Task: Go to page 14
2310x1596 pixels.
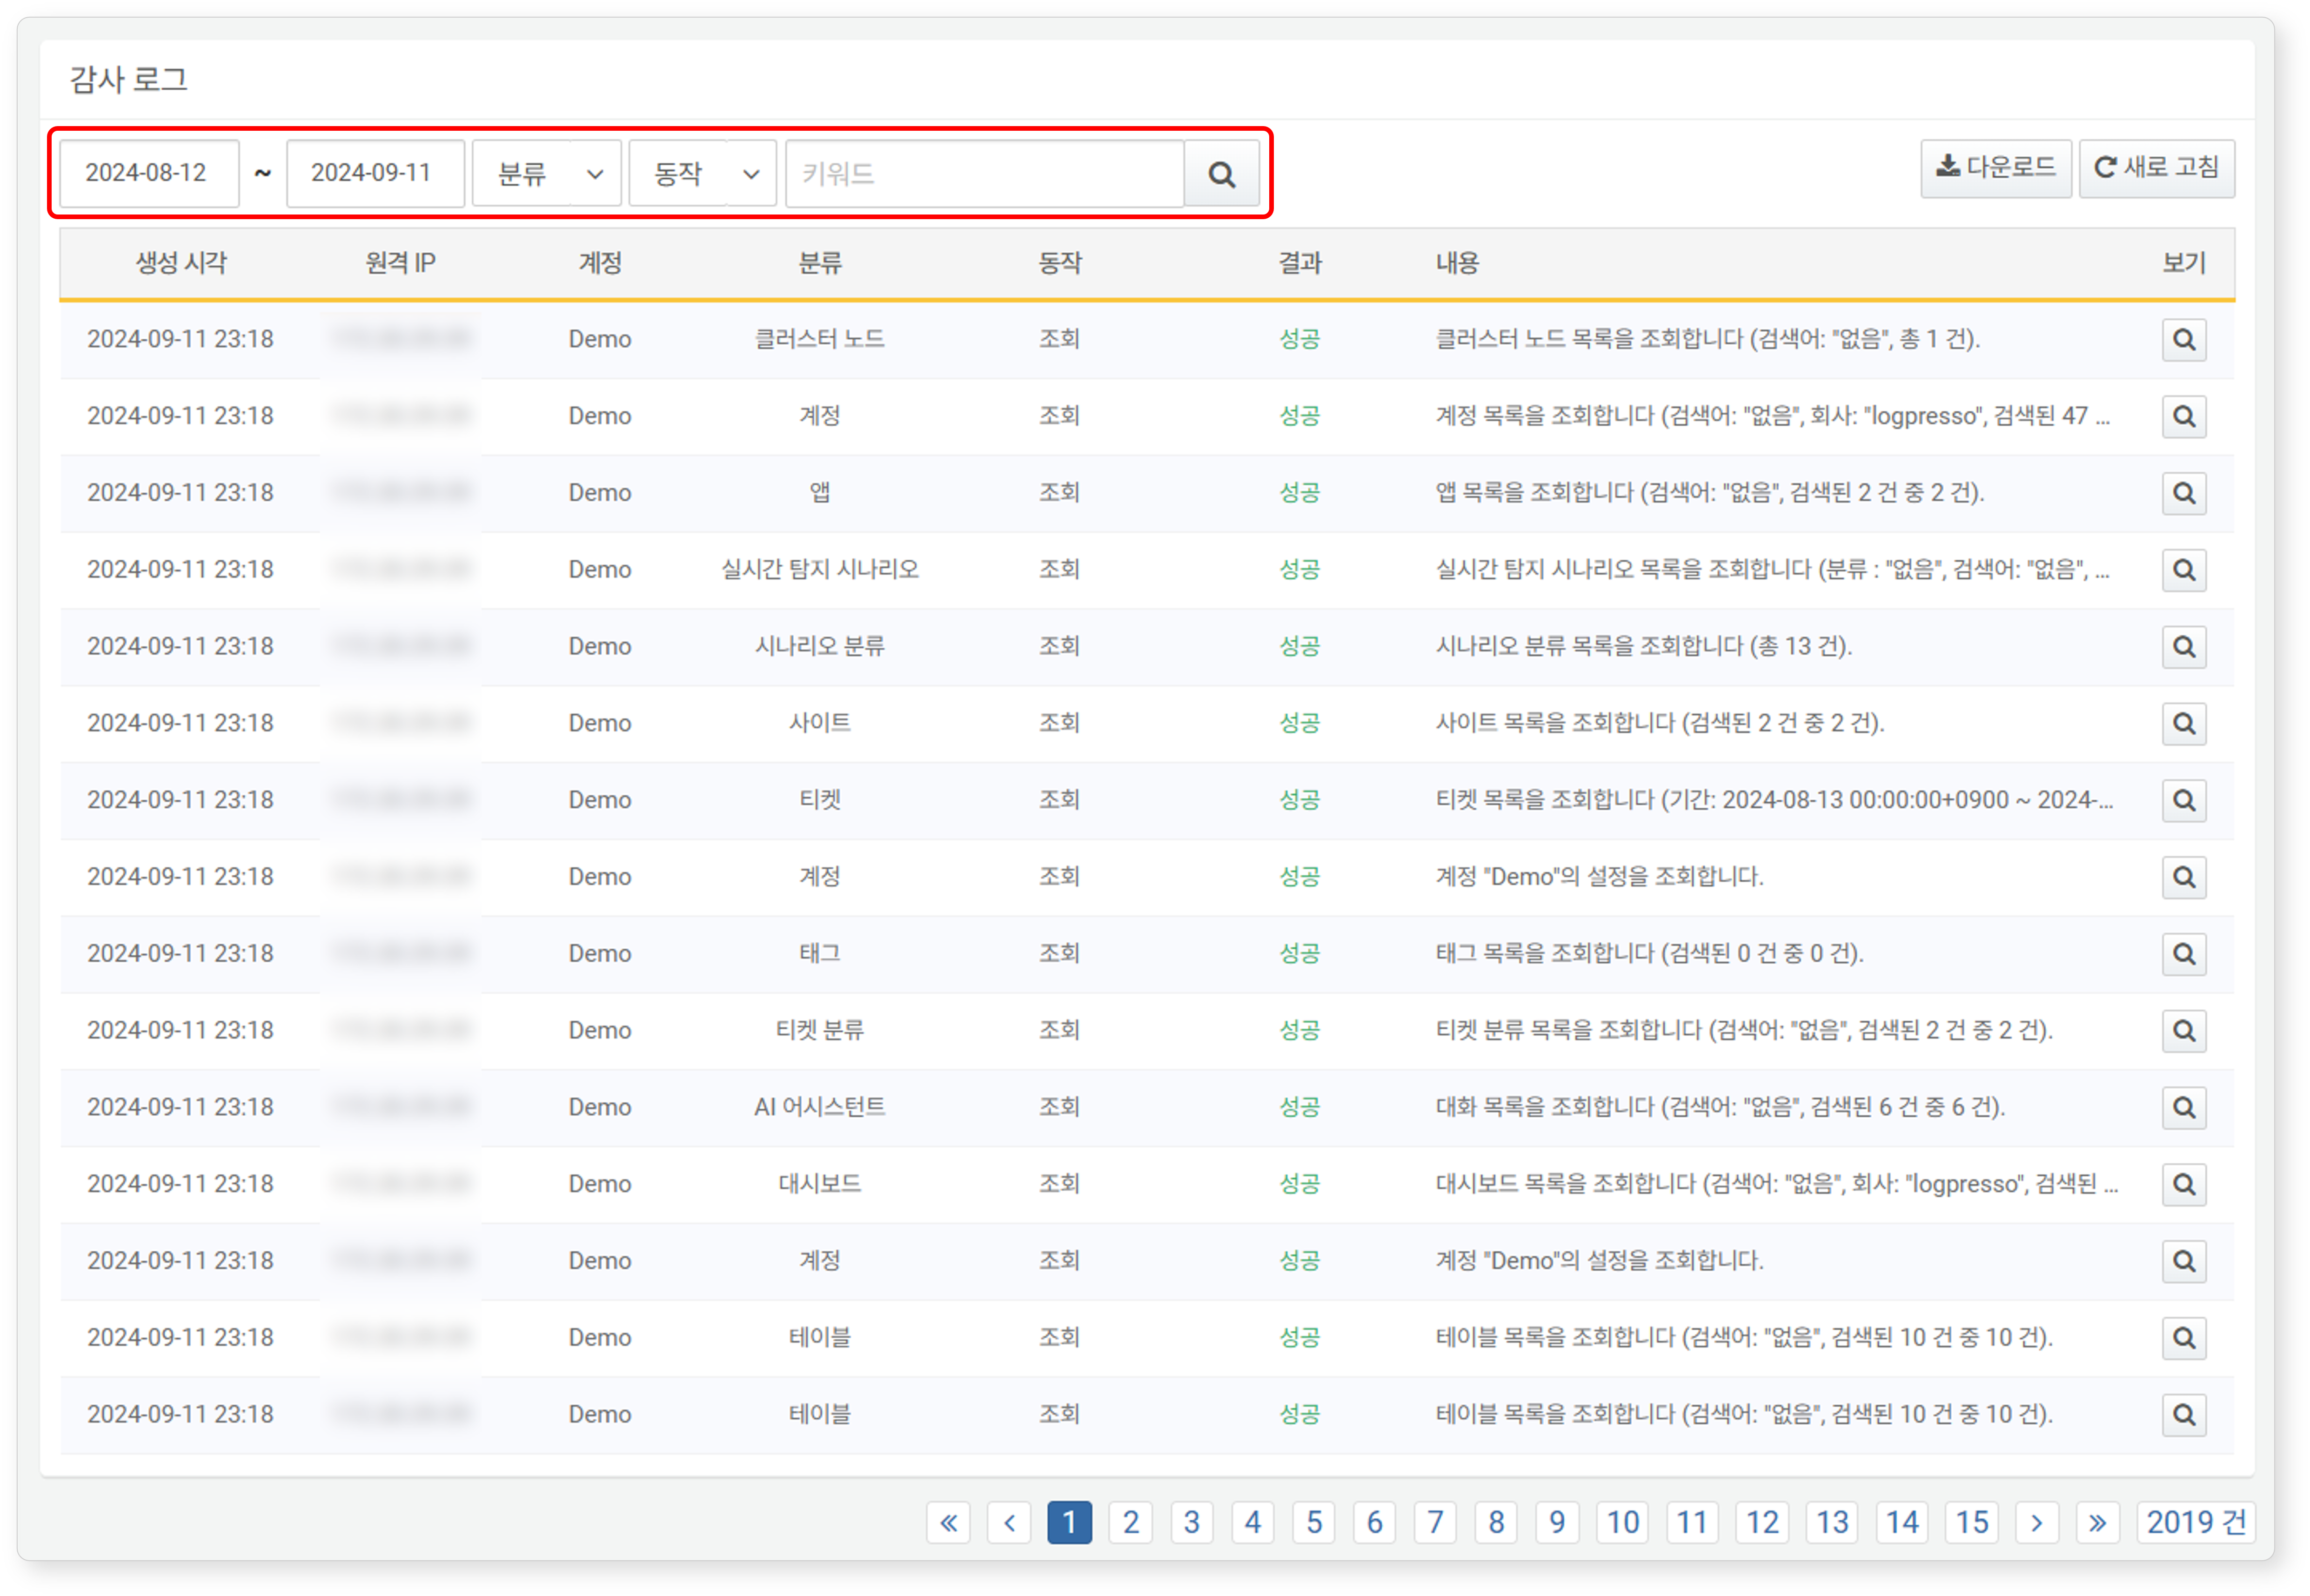Action: 1902,1522
